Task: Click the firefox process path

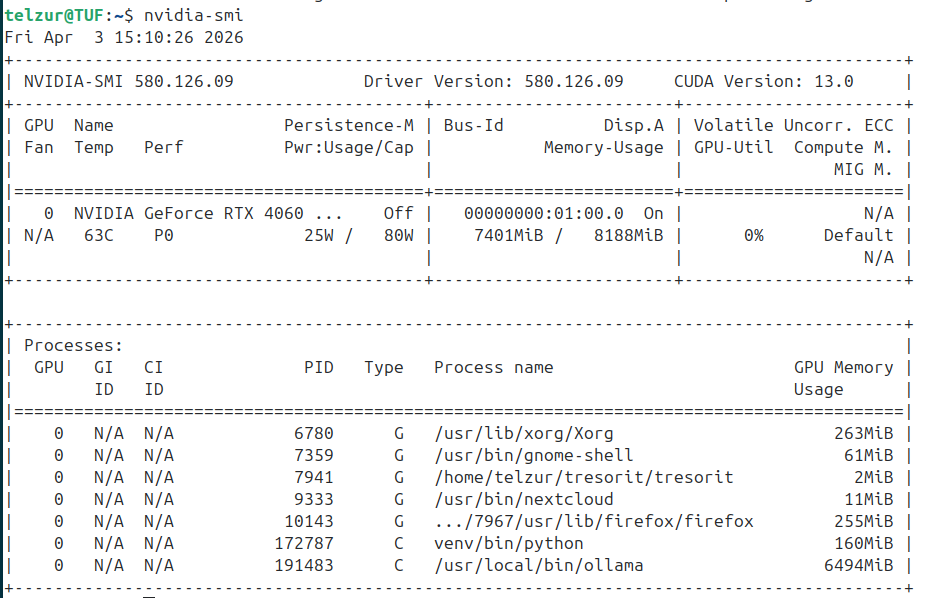Action: tap(593, 521)
